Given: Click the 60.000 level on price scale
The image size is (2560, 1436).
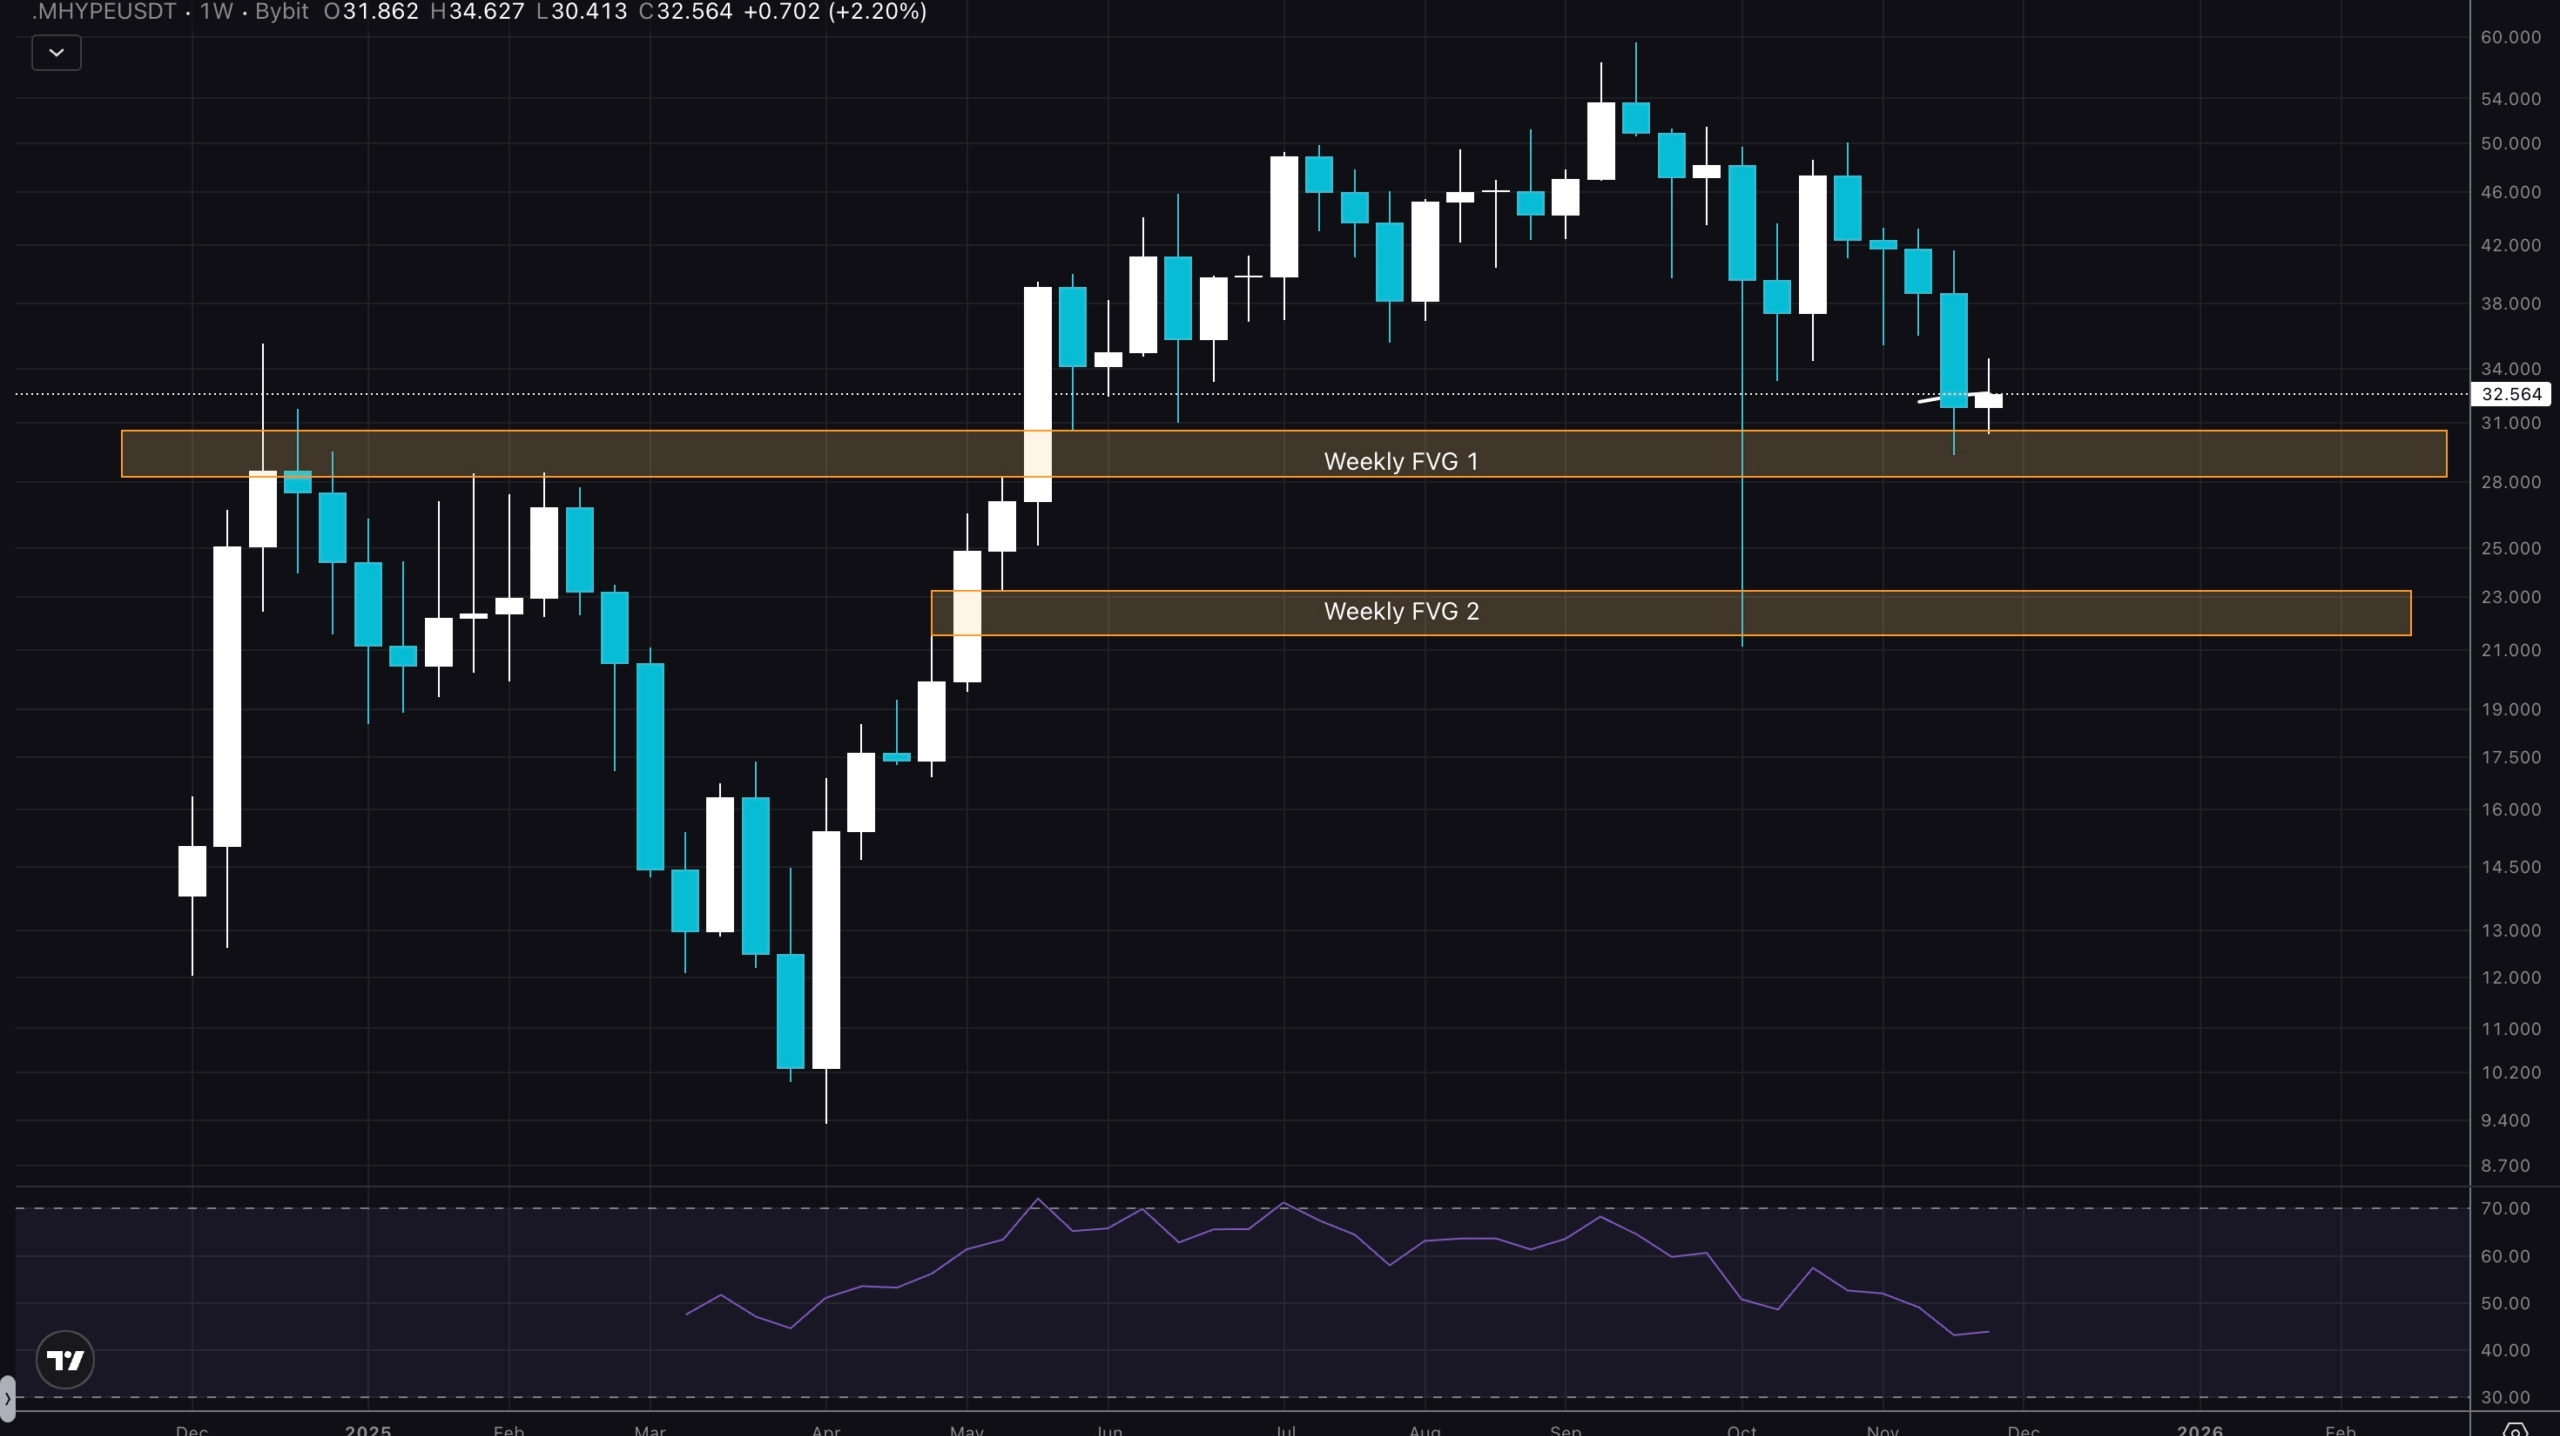Looking at the screenshot, I should 2510,37.
